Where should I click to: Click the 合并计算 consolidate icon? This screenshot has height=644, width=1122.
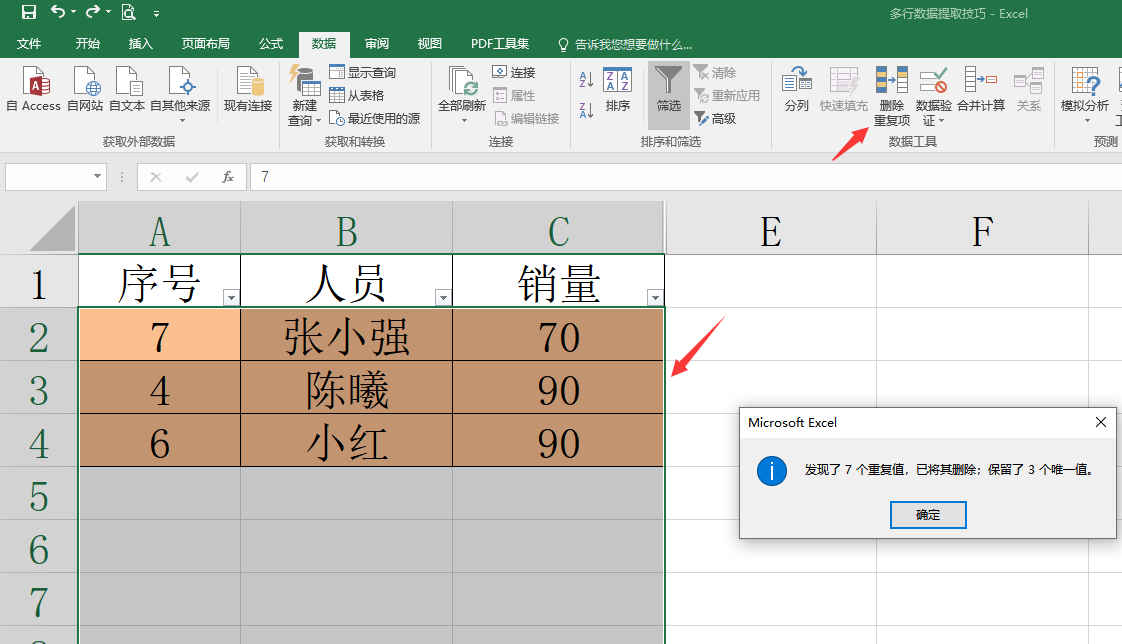pyautogui.click(x=981, y=89)
